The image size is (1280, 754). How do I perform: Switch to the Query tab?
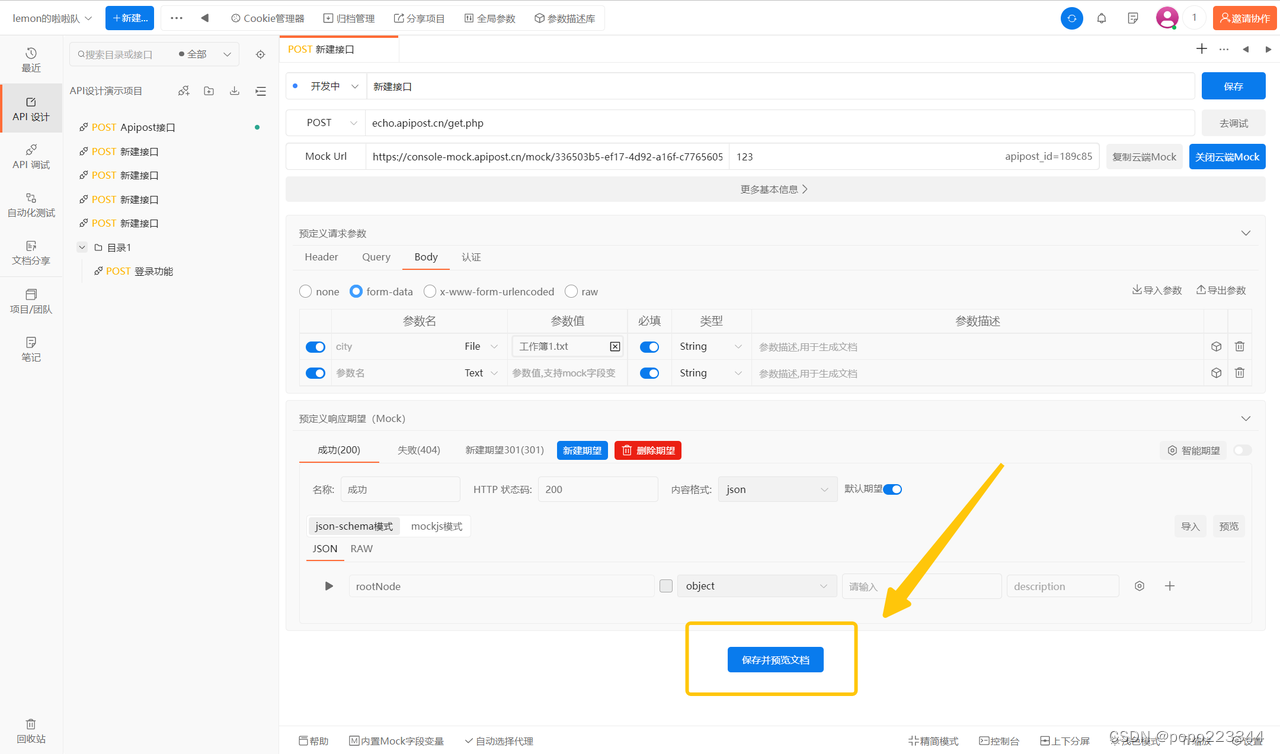(x=376, y=257)
